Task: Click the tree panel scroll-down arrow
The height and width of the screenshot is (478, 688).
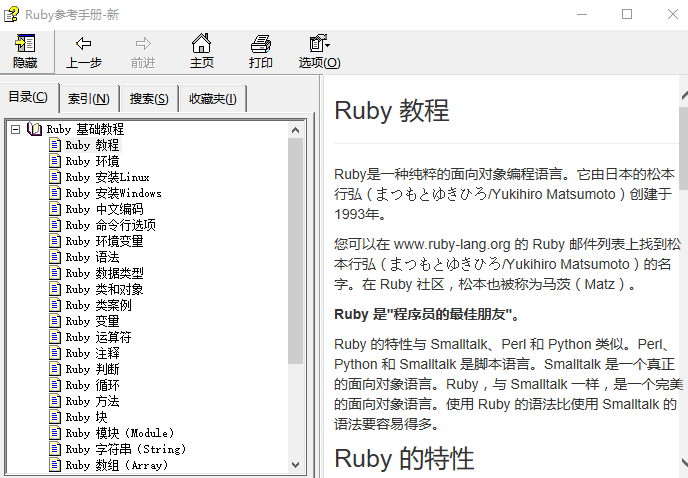Action: (296, 464)
